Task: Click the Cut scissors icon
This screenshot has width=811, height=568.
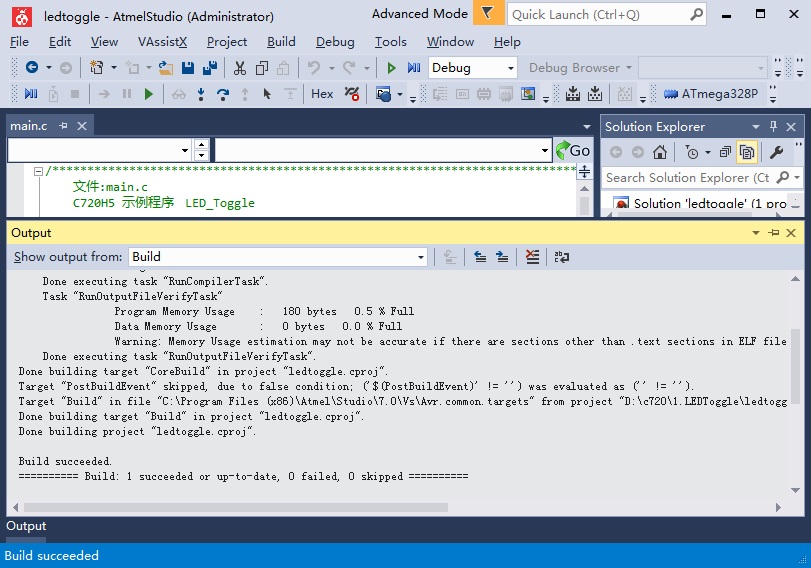Action: (239, 67)
